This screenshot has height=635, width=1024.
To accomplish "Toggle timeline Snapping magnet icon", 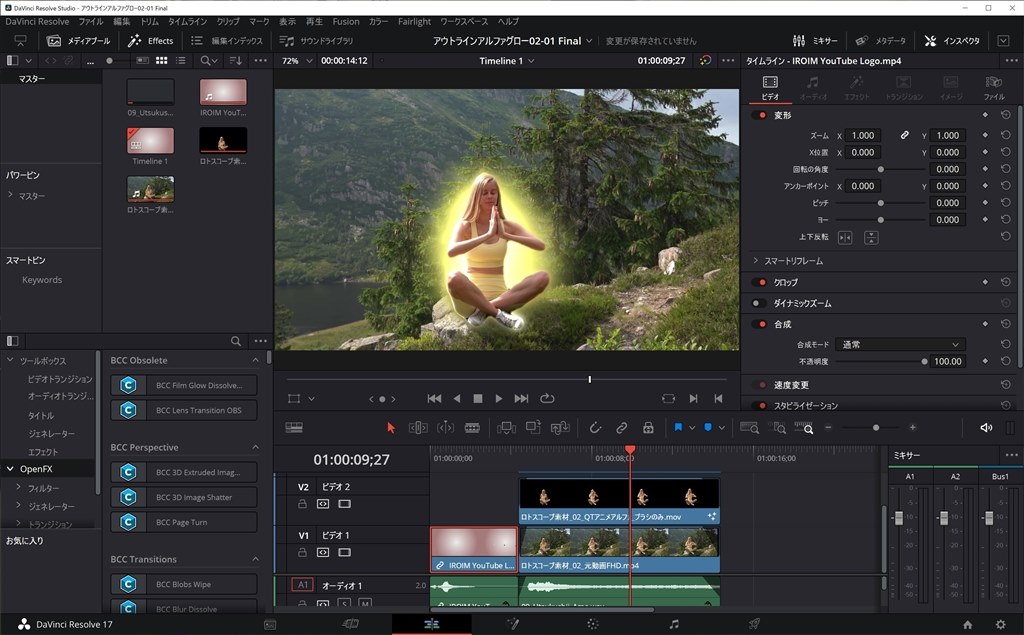I will pos(595,428).
